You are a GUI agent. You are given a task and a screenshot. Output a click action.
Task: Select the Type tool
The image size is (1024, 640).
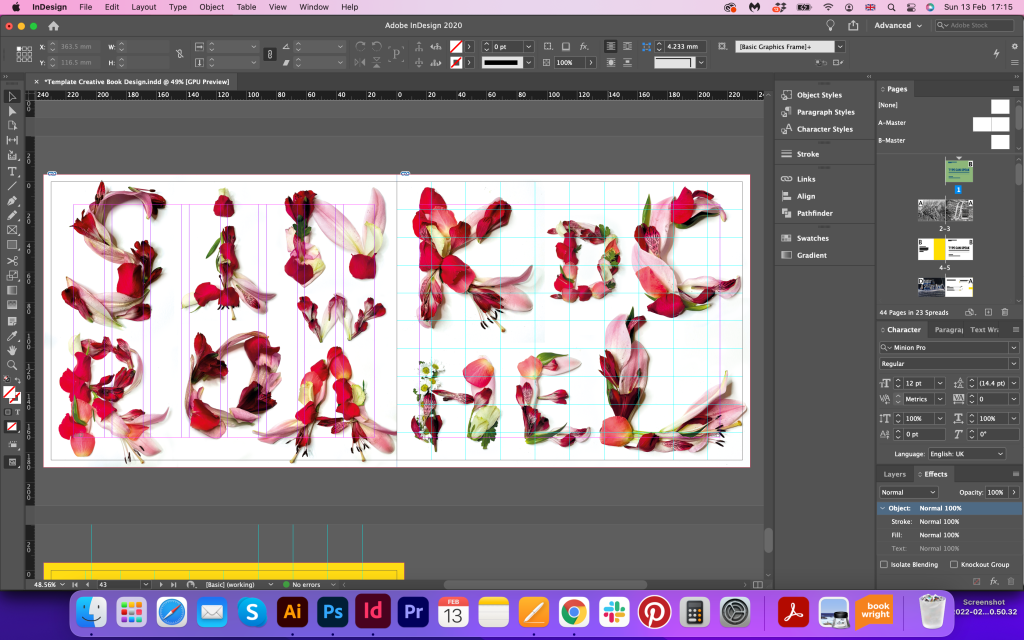12,172
